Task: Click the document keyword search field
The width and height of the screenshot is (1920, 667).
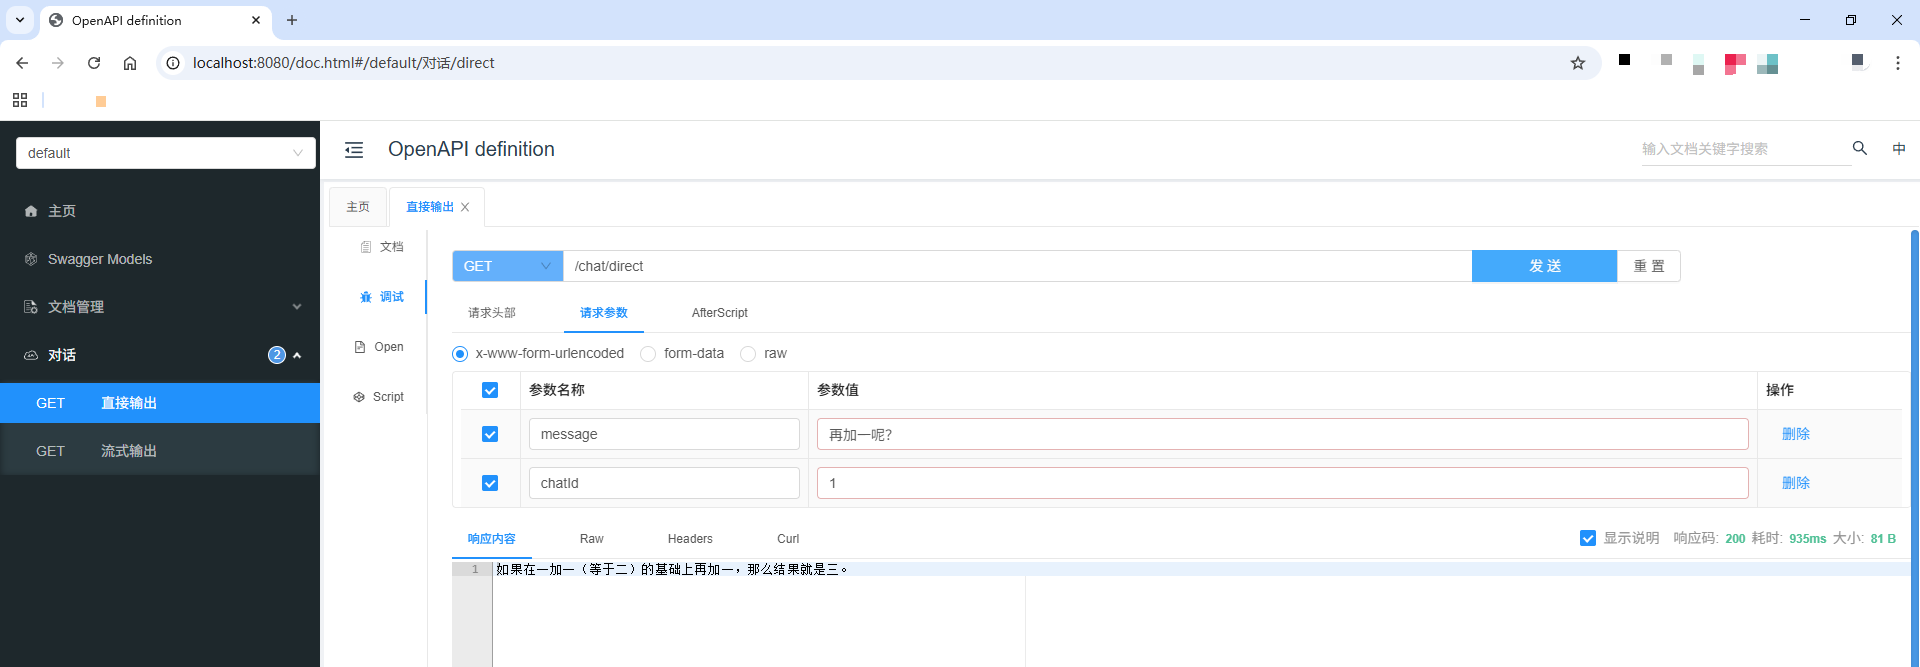Action: click(x=1744, y=149)
